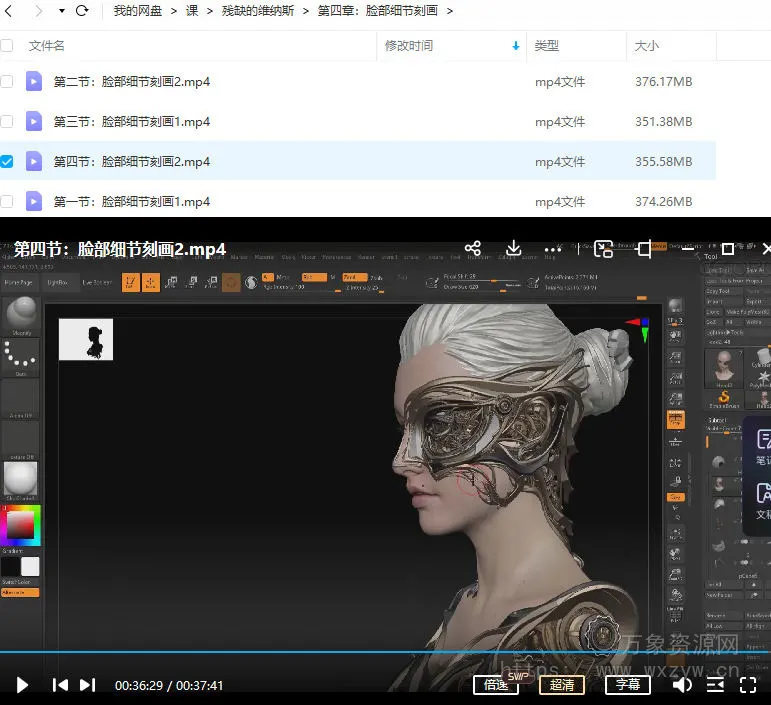
Task: Refresh the file list
Action: (82, 11)
